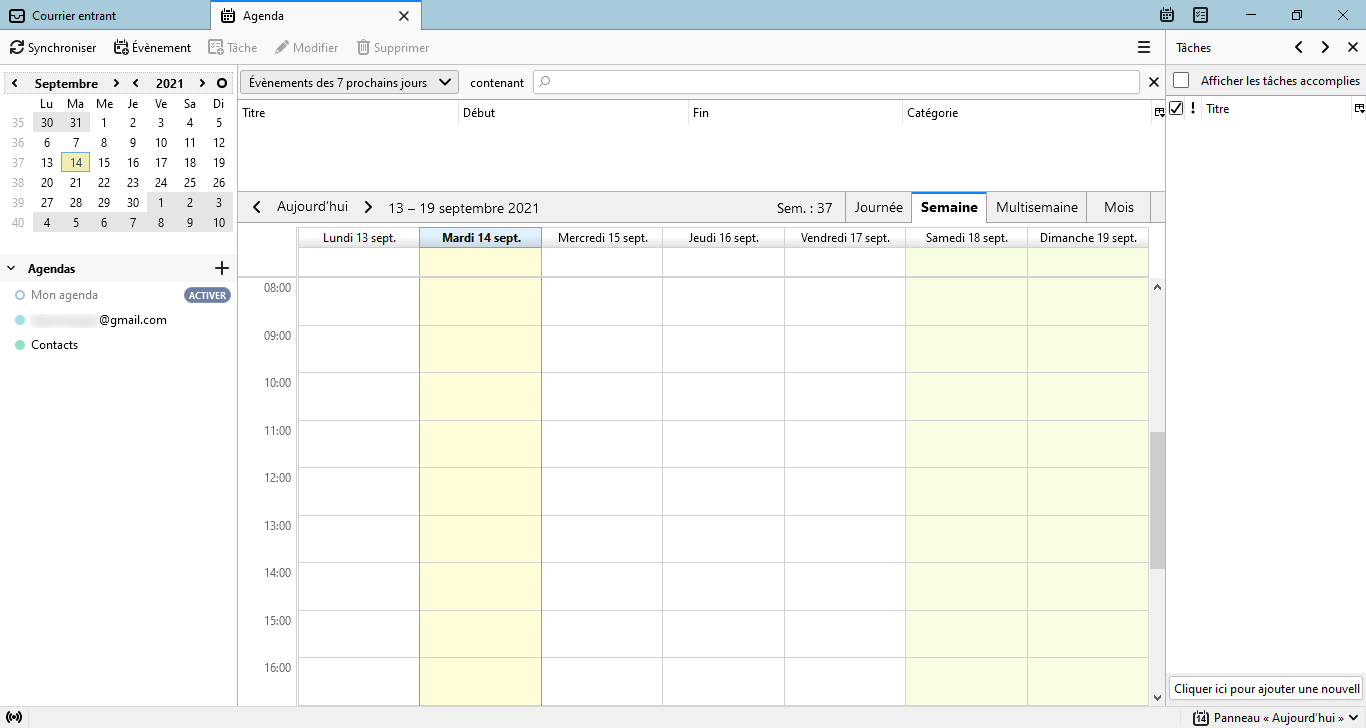Add a new agenda with plus icon
The width and height of the screenshot is (1366, 728).
coord(222,268)
